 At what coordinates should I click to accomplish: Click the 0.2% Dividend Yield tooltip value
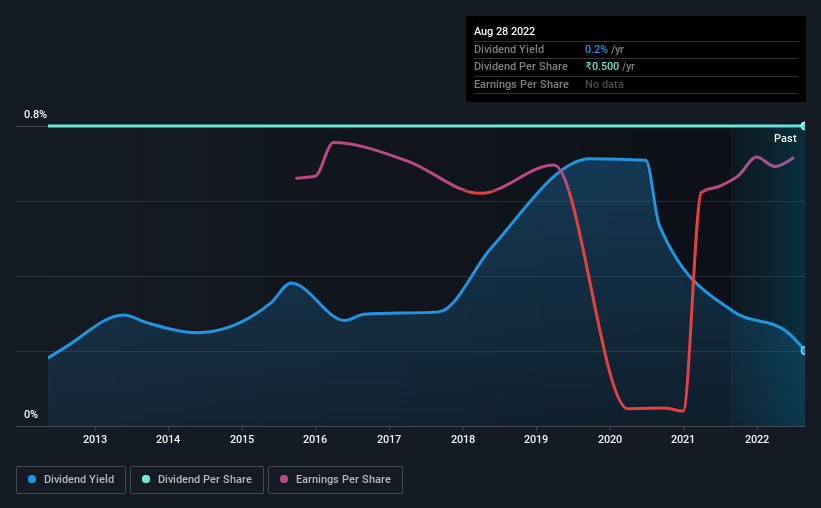[x=596, y=49]
